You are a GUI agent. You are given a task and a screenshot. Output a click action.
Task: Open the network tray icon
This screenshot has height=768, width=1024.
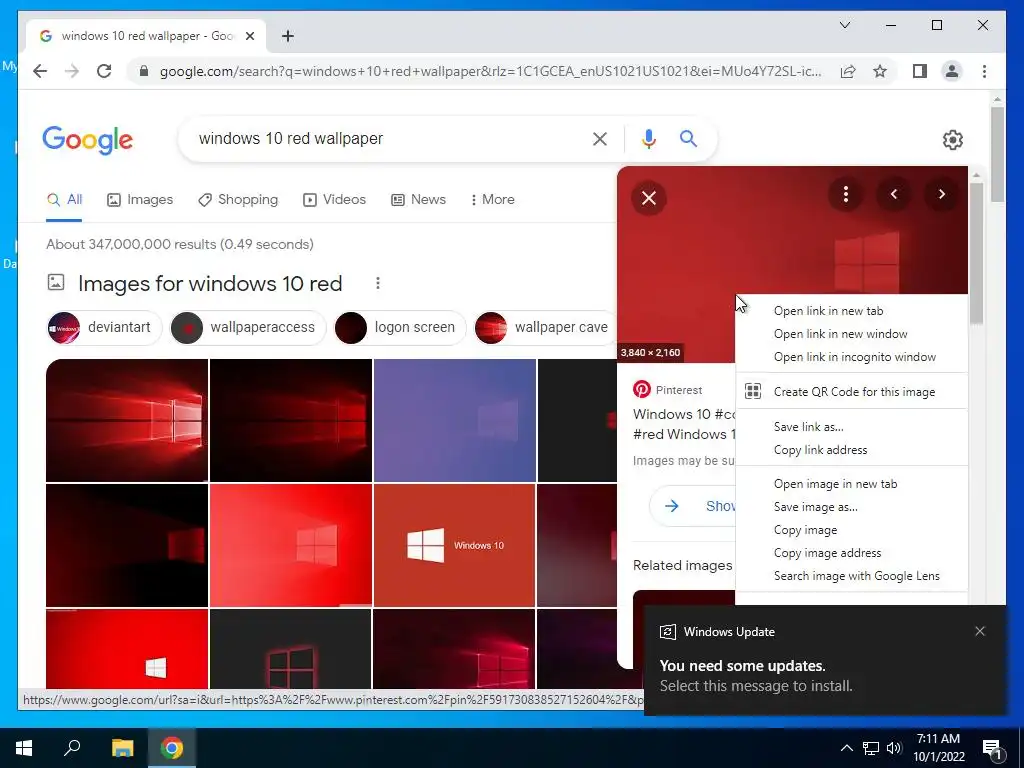tap(871, 748)
